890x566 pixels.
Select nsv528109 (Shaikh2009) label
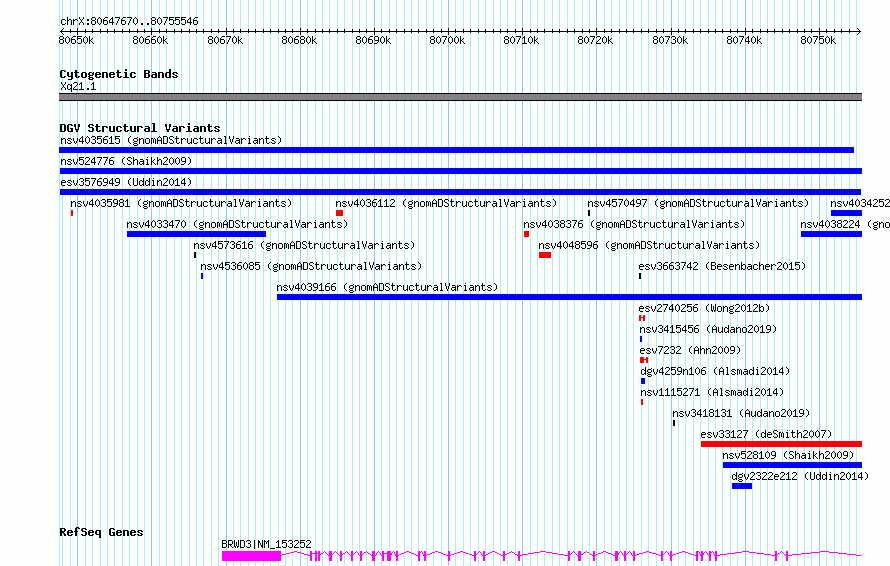(x=788, y=455)
